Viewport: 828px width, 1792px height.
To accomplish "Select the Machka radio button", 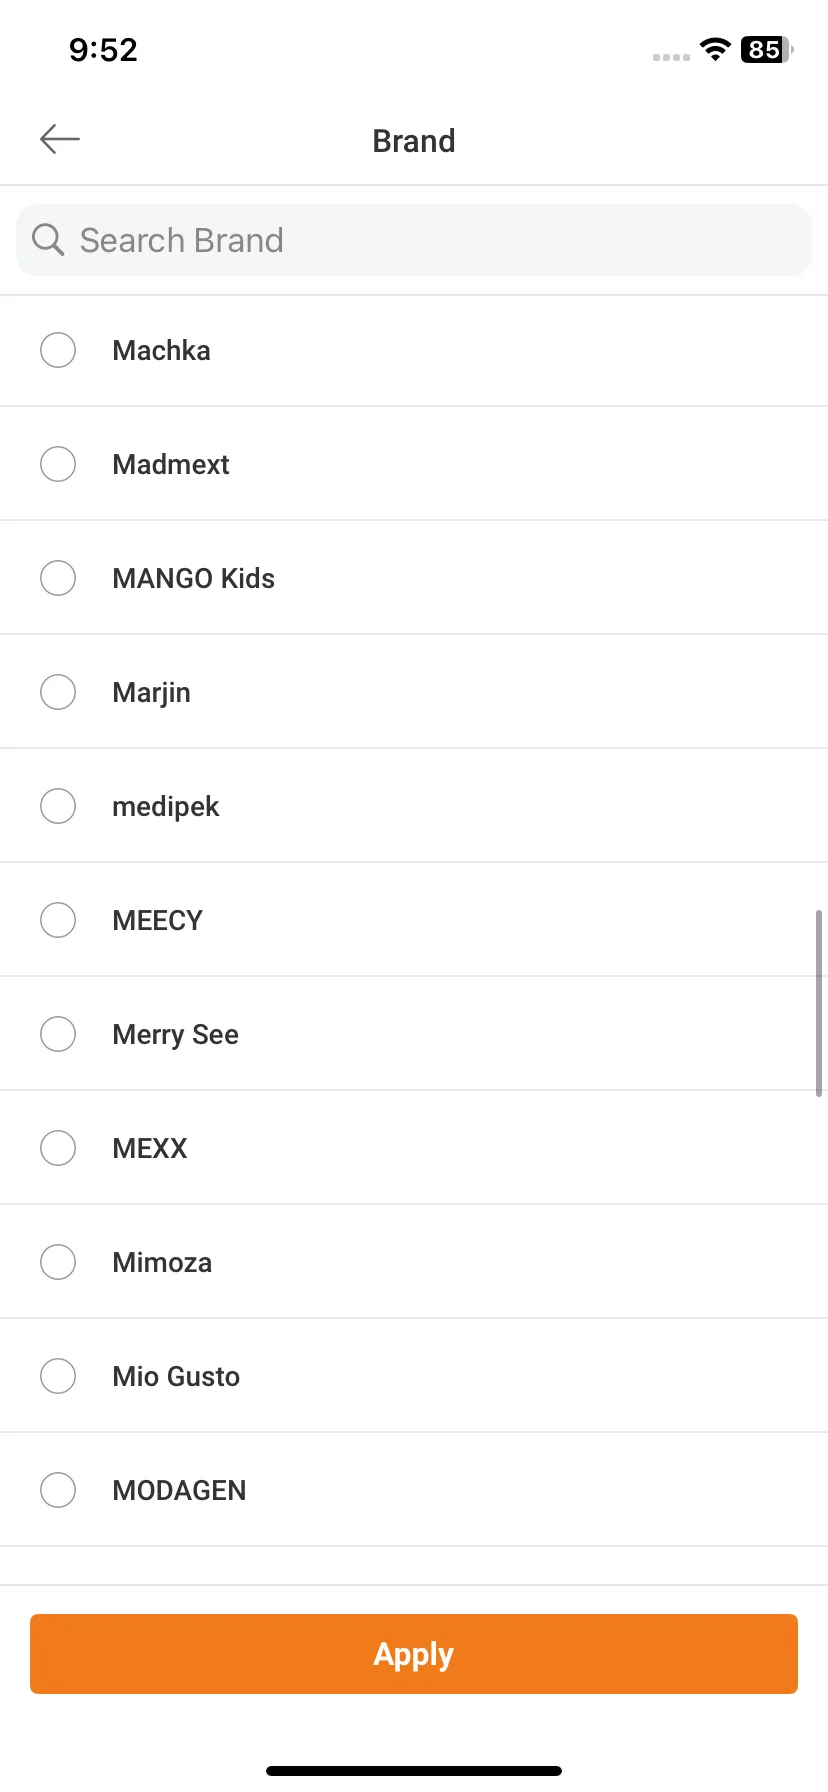I will pos(58,350).
